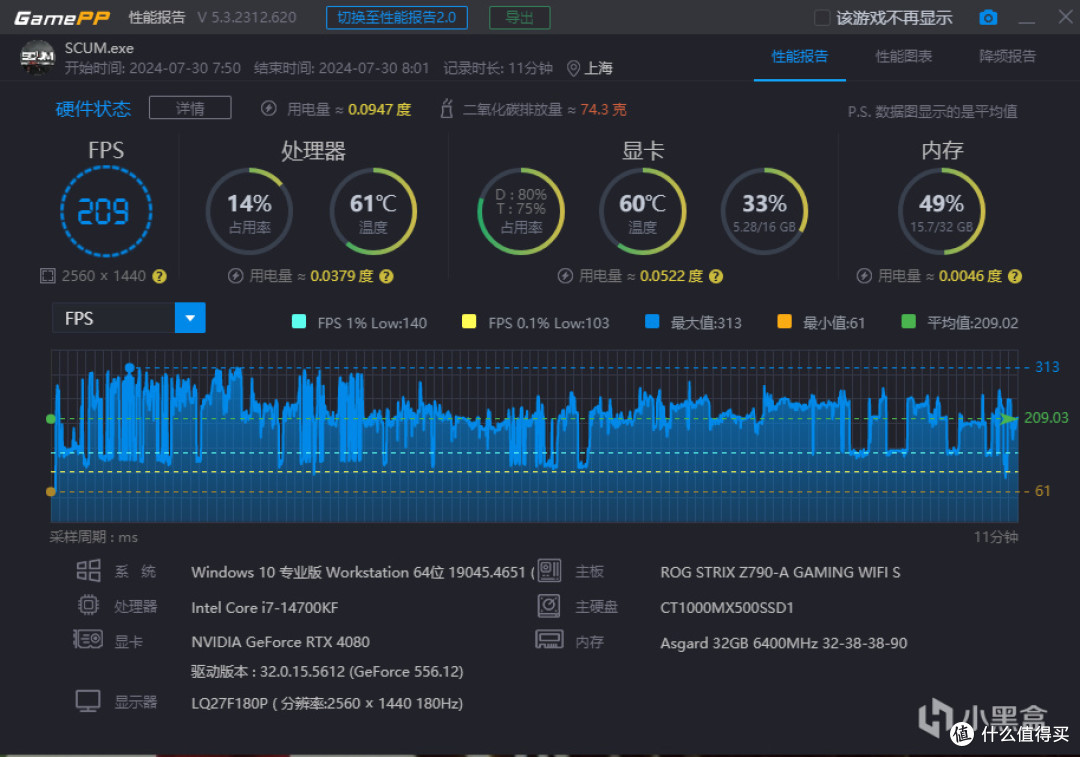Click the driver version 32.0.15.5612 text
Viewport: 1080px width, 757px height.
pyautogui.click(x=327, y=672)
